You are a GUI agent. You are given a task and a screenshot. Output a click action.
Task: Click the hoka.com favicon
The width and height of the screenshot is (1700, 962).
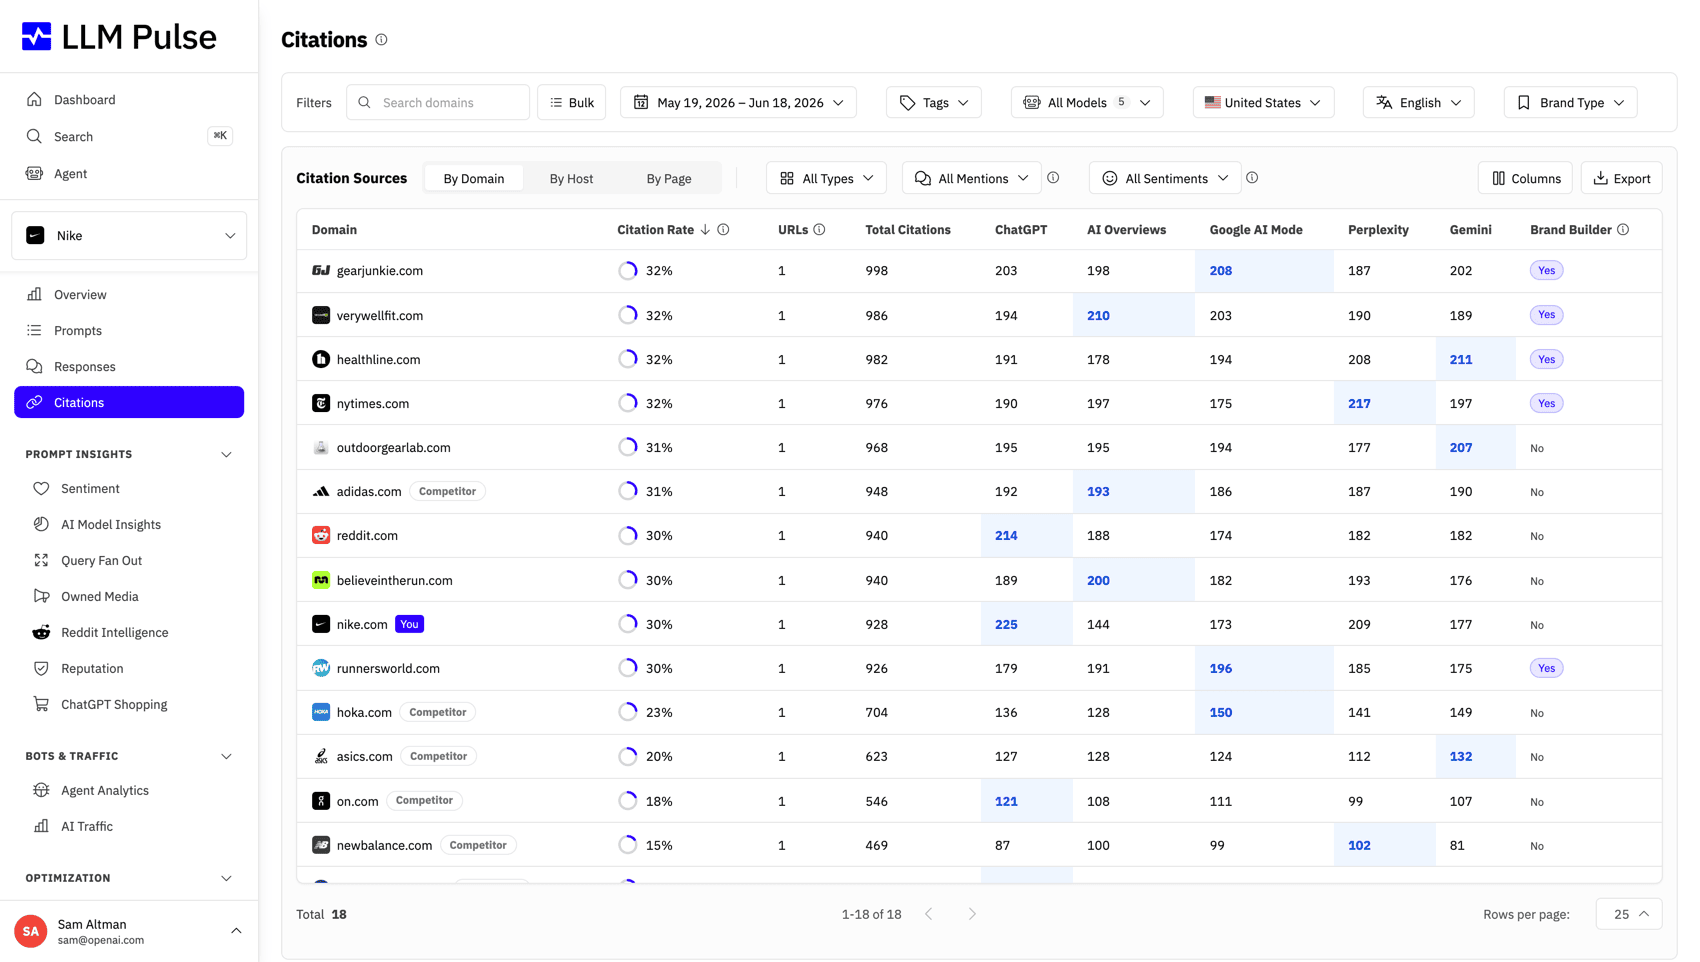point(321,712)
